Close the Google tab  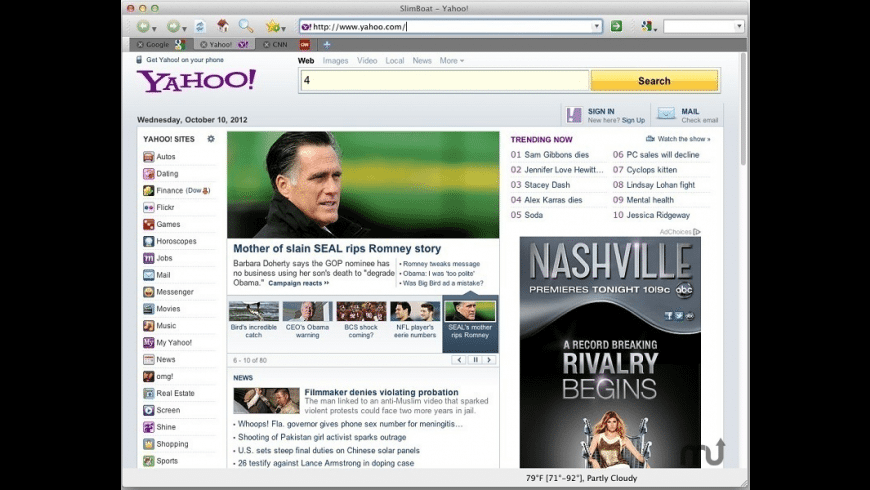[x=140, y=44]
